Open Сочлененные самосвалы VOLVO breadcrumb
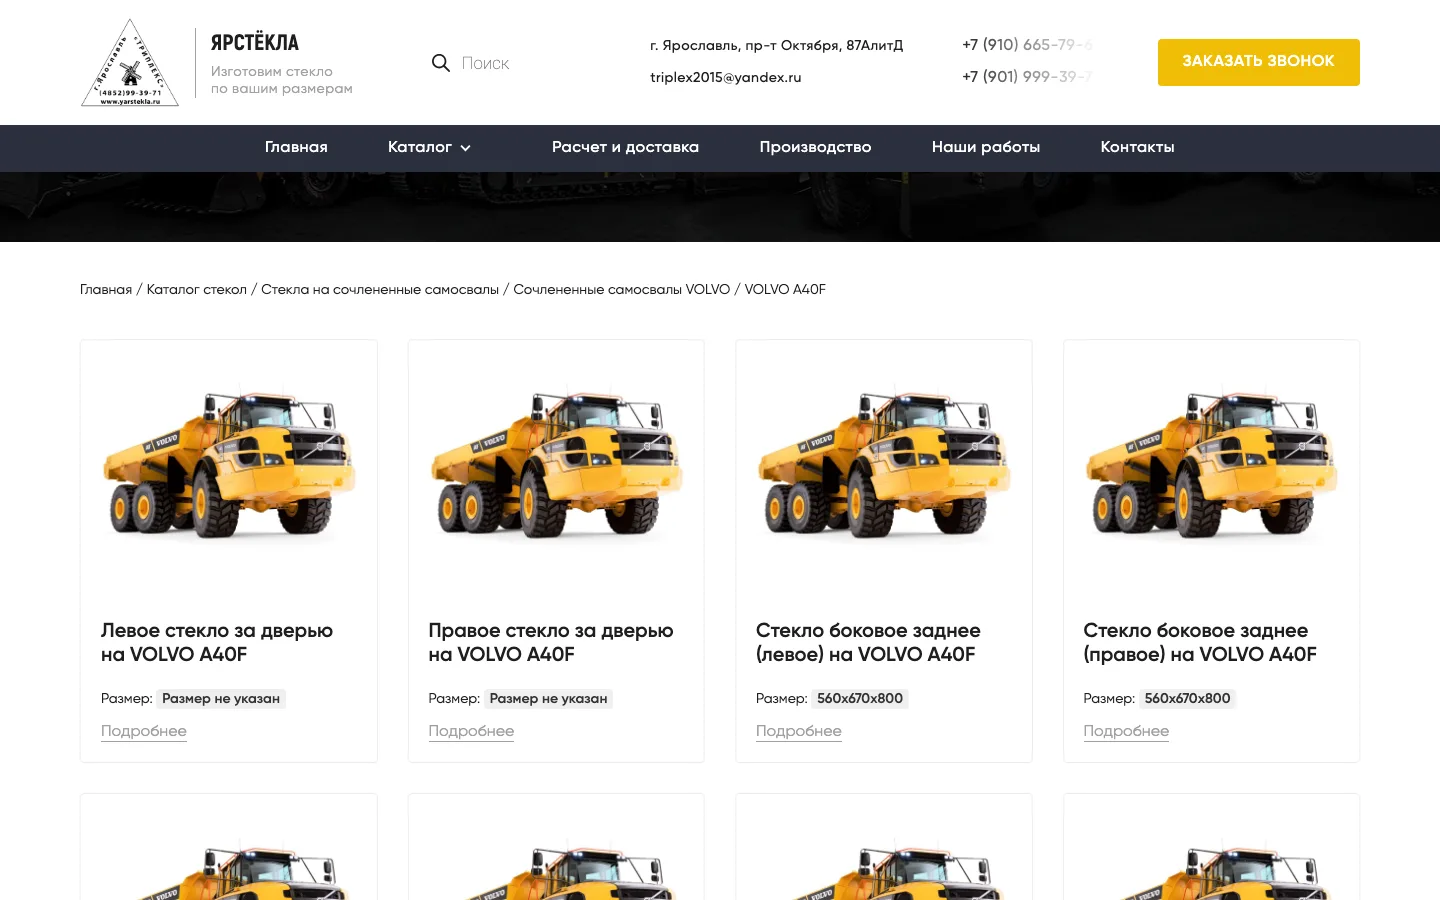 pyautogui.click(x=622, y=289)
